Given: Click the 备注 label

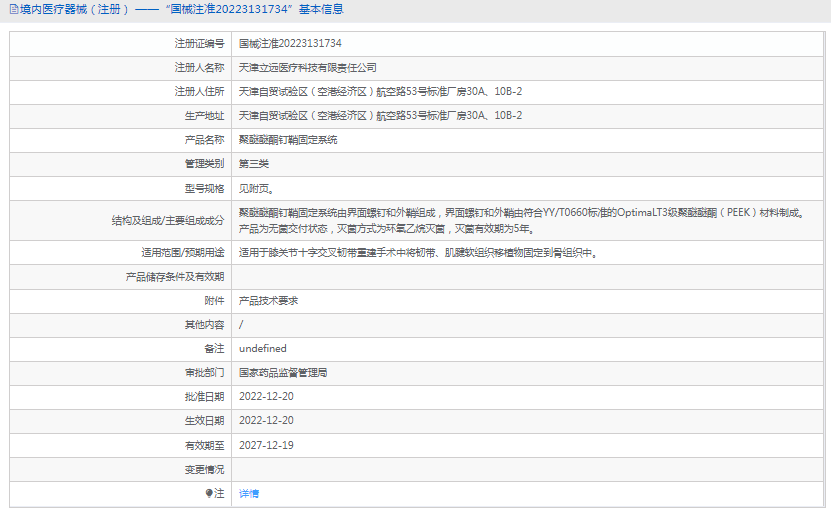Looking at the screenshot, I should [x=215, y=349].
